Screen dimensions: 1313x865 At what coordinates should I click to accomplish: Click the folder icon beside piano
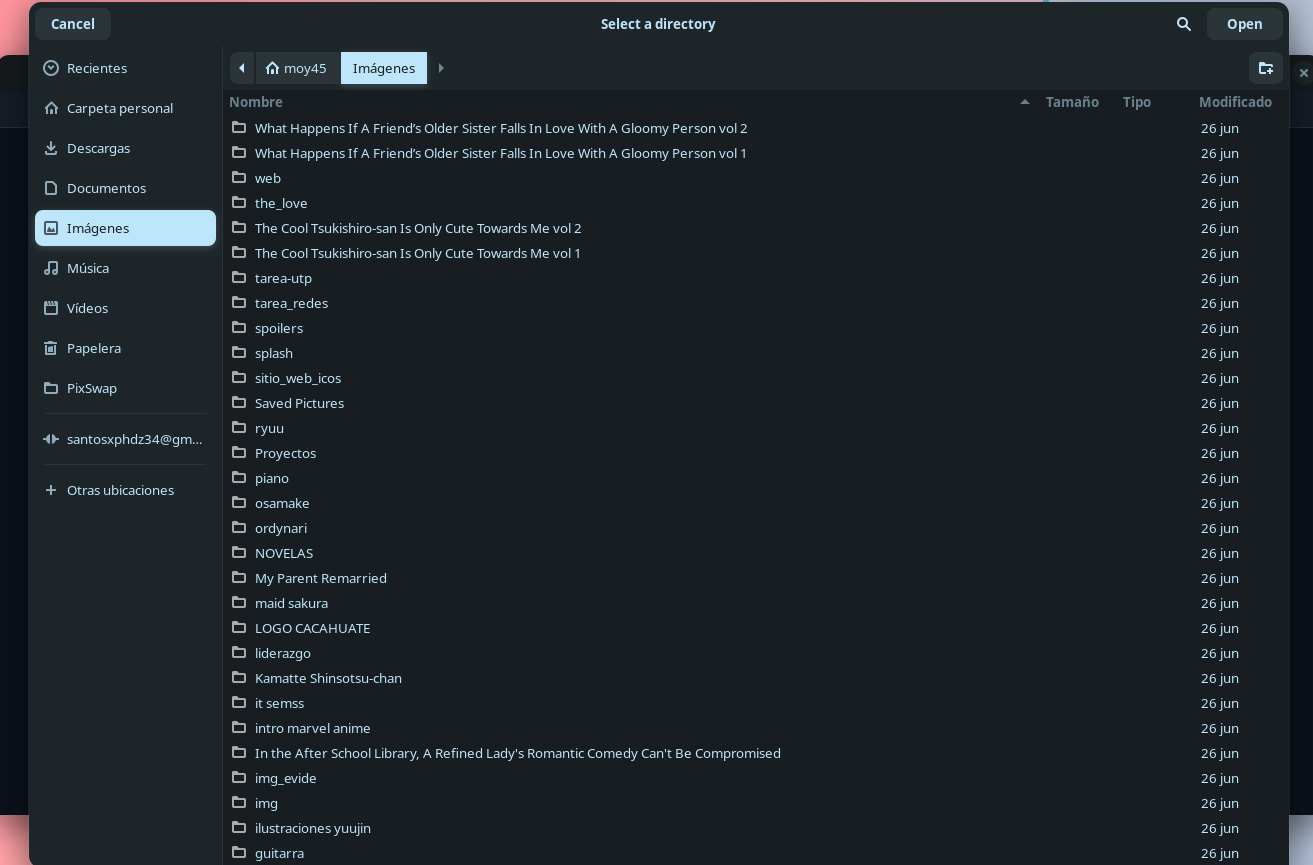[239, 478]
